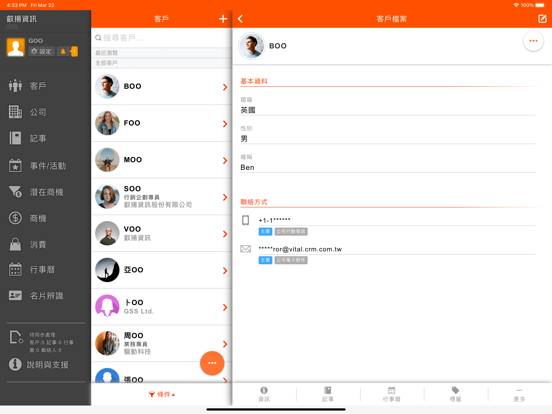Image resolution: width=552 pixels, height=414 pixels.
Task: Click the 公司電子郵件 tag label
Action: 291,260
